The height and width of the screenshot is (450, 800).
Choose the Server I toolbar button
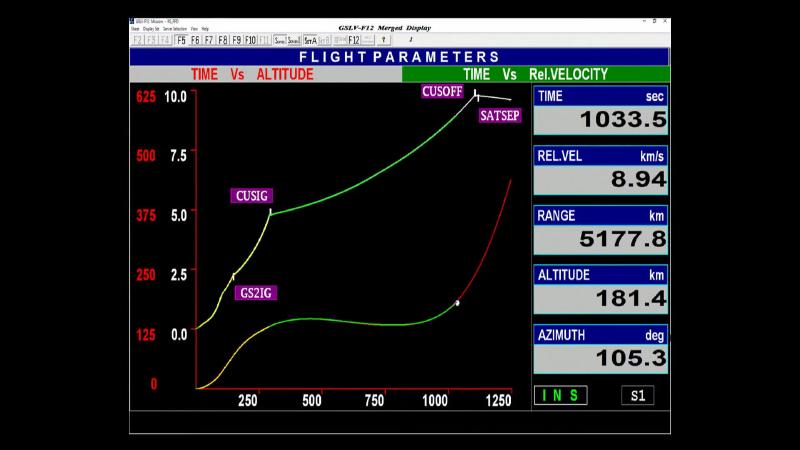(x=280, y=40)
